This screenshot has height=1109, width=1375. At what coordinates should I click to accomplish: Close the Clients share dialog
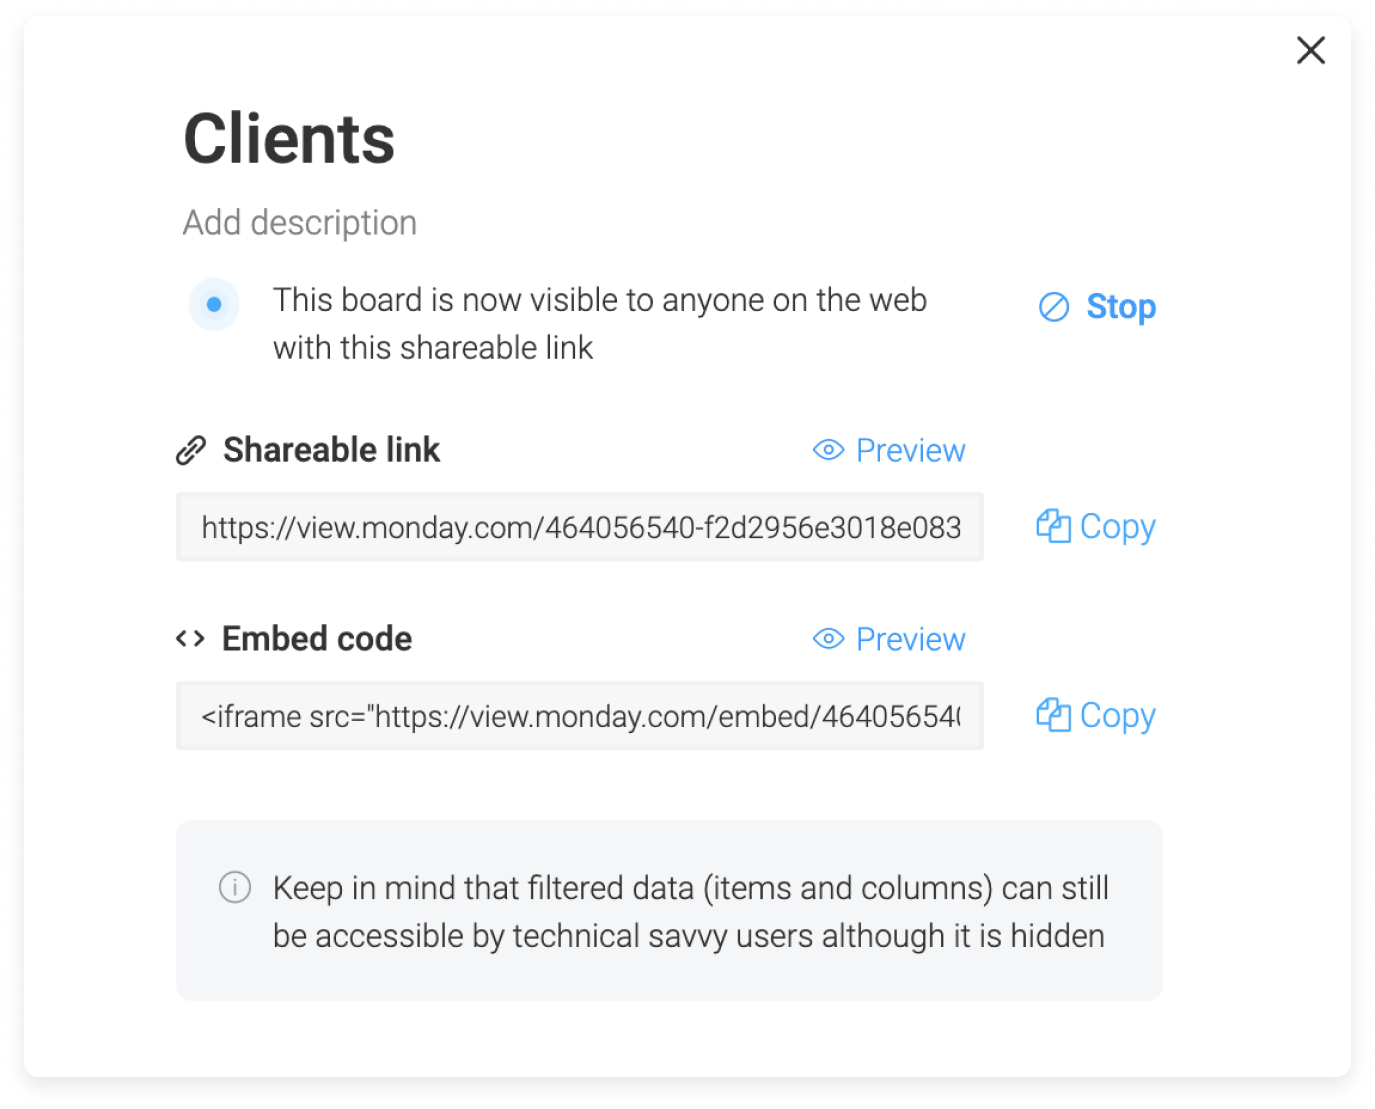tap(1310, 50)
